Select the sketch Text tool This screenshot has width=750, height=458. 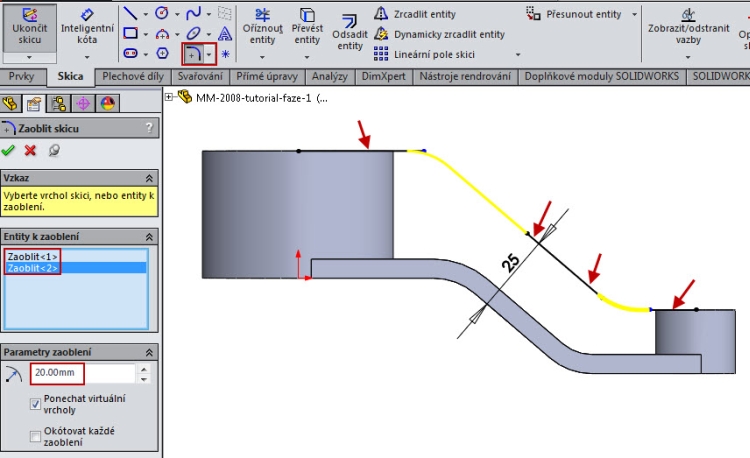pyautogui.click(x=225, y=33)
